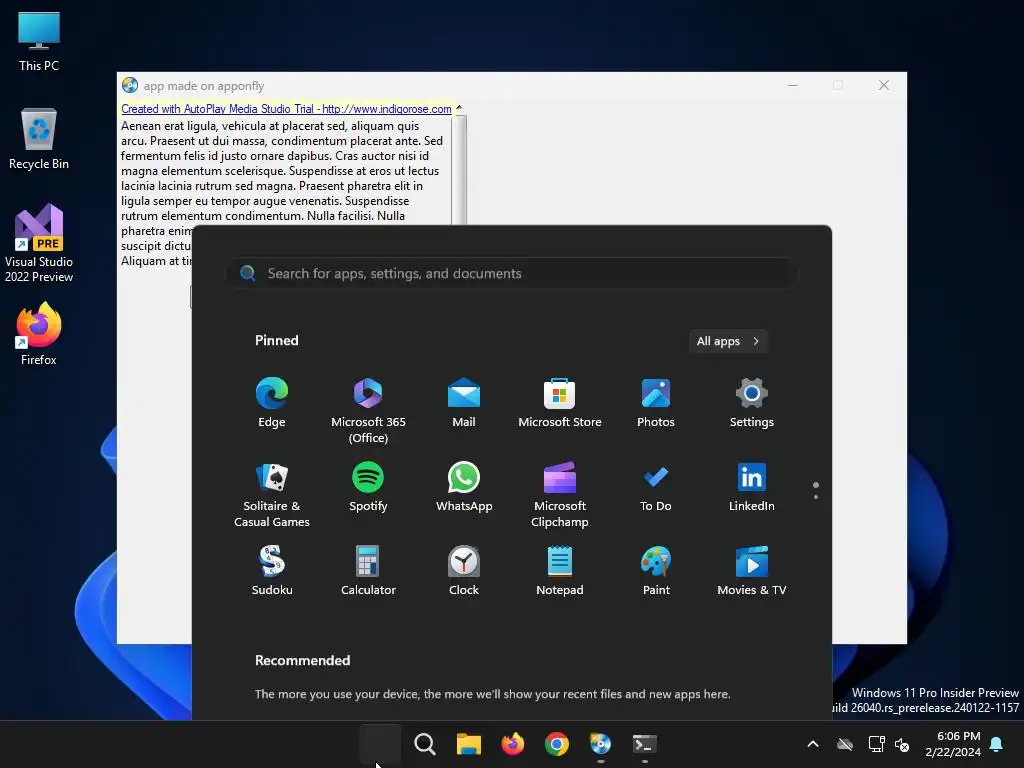Show all apps in Start menu
The height and width of the screenshot is (768, 1024).
728,341
